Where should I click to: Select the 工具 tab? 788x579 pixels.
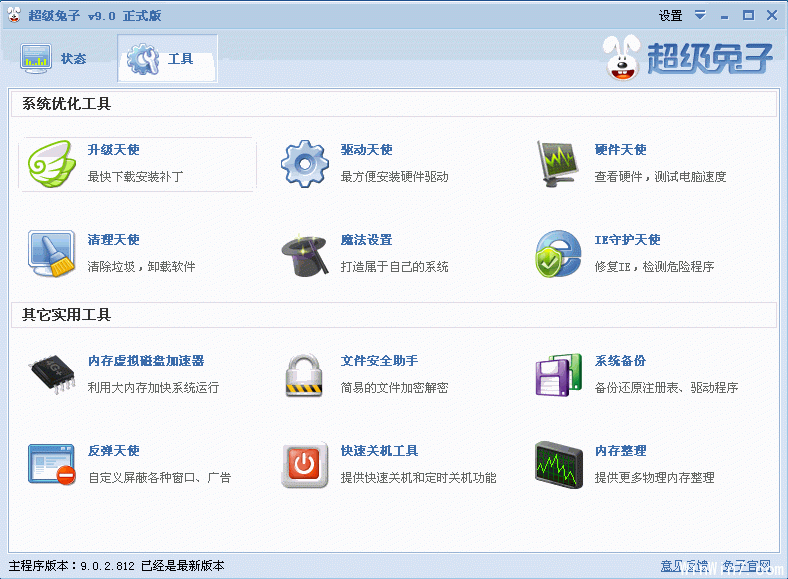point(167,58)
